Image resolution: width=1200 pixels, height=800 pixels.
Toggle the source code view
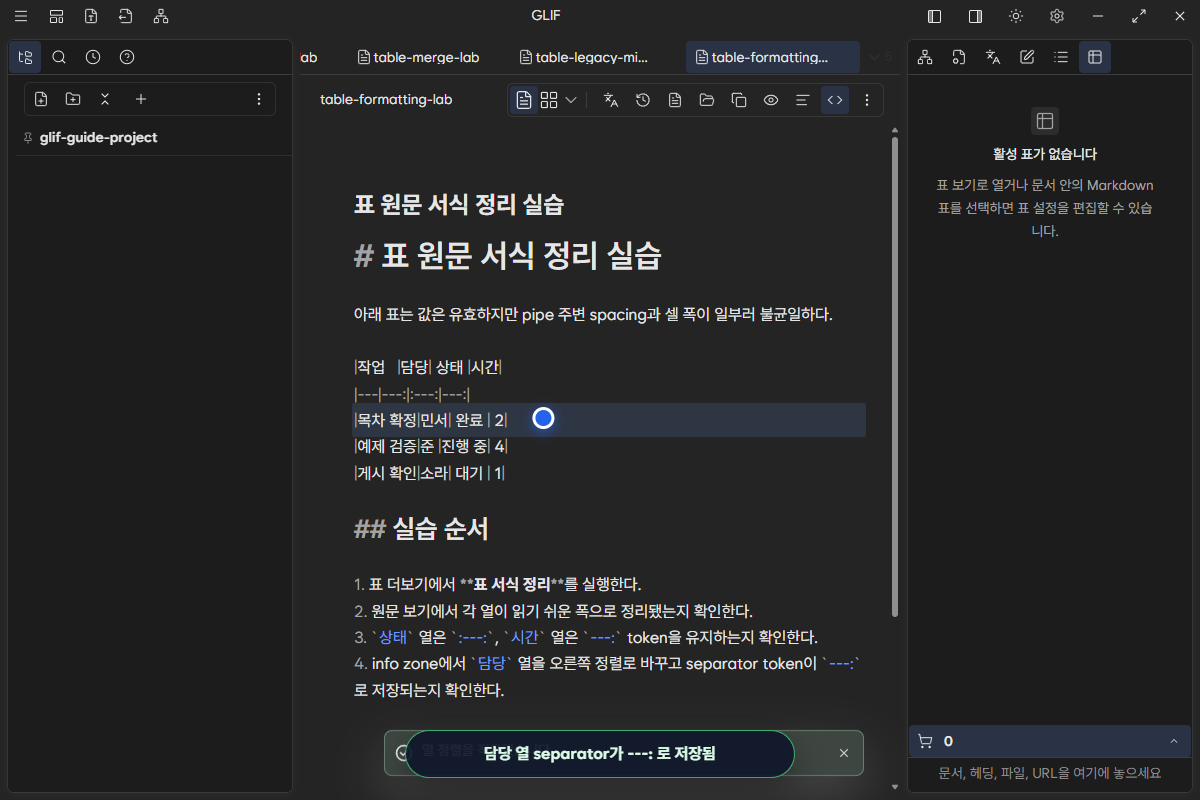pyautogui.click(x=834, y=100)
